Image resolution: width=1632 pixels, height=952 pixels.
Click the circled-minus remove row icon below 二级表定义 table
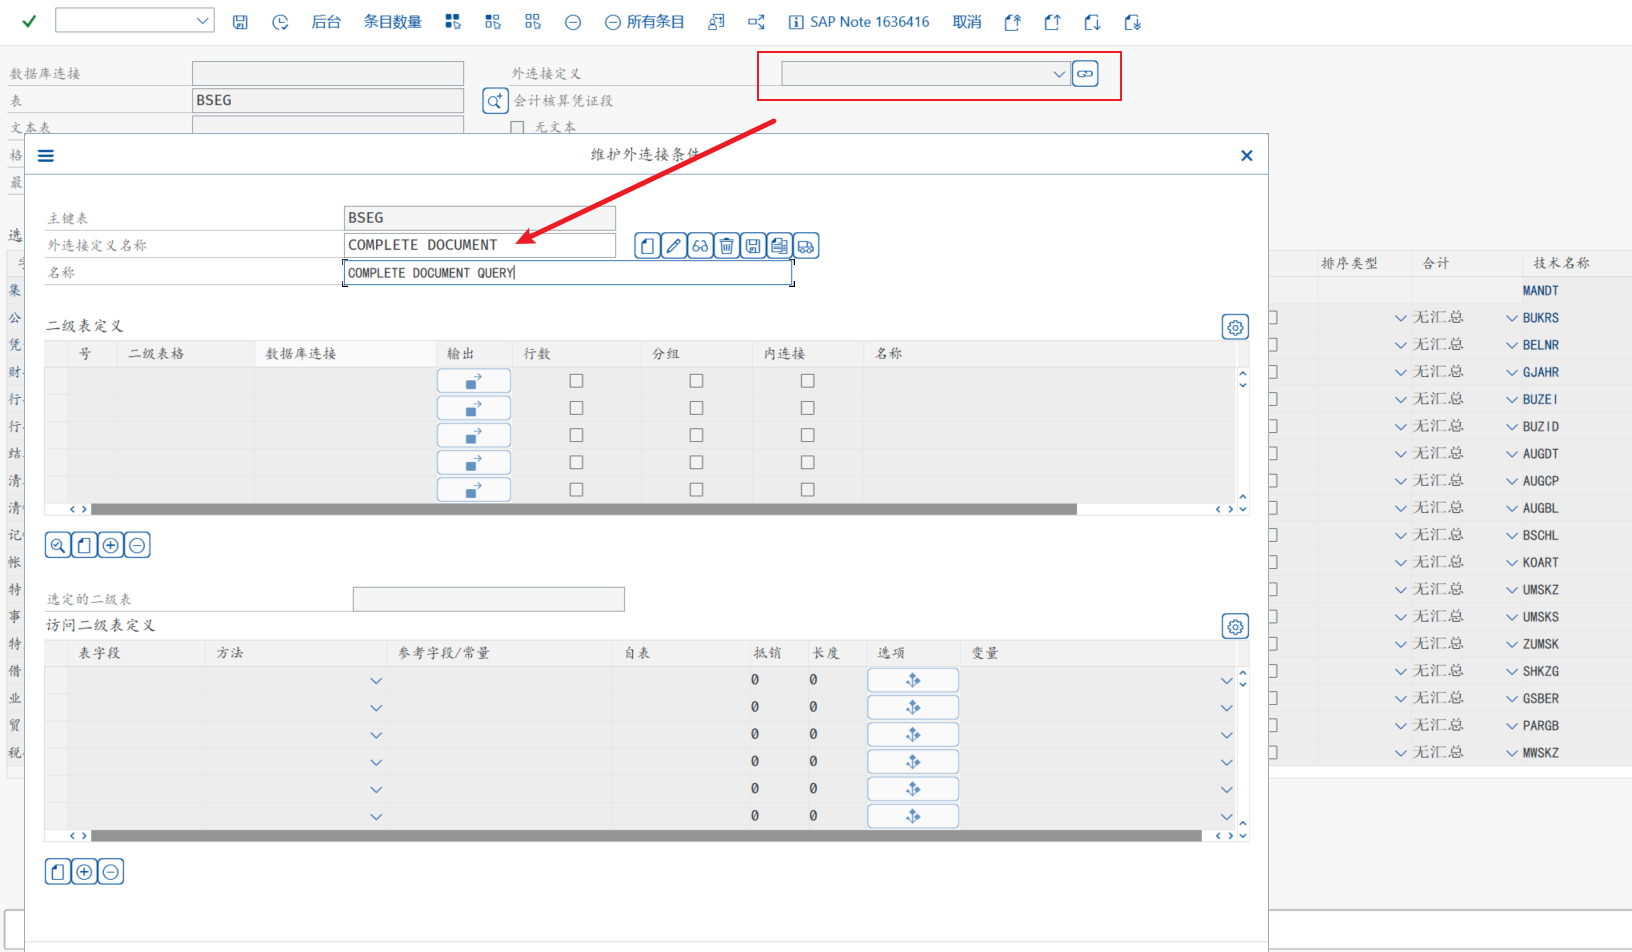(137, 545)
